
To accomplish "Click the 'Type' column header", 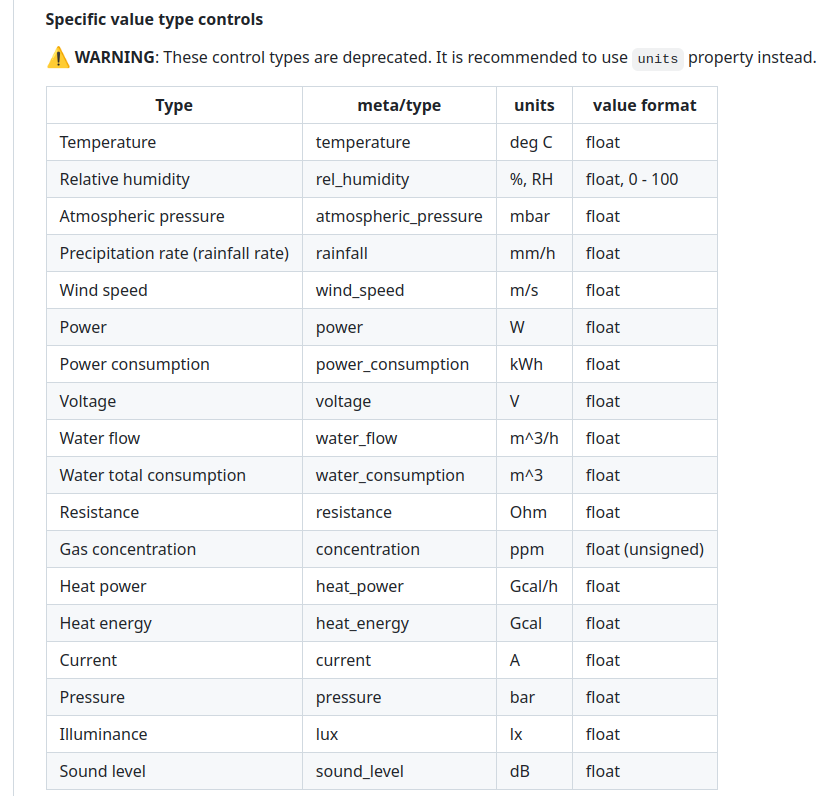I will click(x=174, y=105).
